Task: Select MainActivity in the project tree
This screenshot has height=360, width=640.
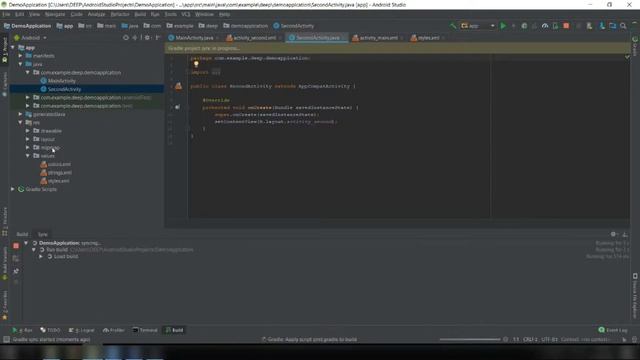Action: click(x=61, y=81)
